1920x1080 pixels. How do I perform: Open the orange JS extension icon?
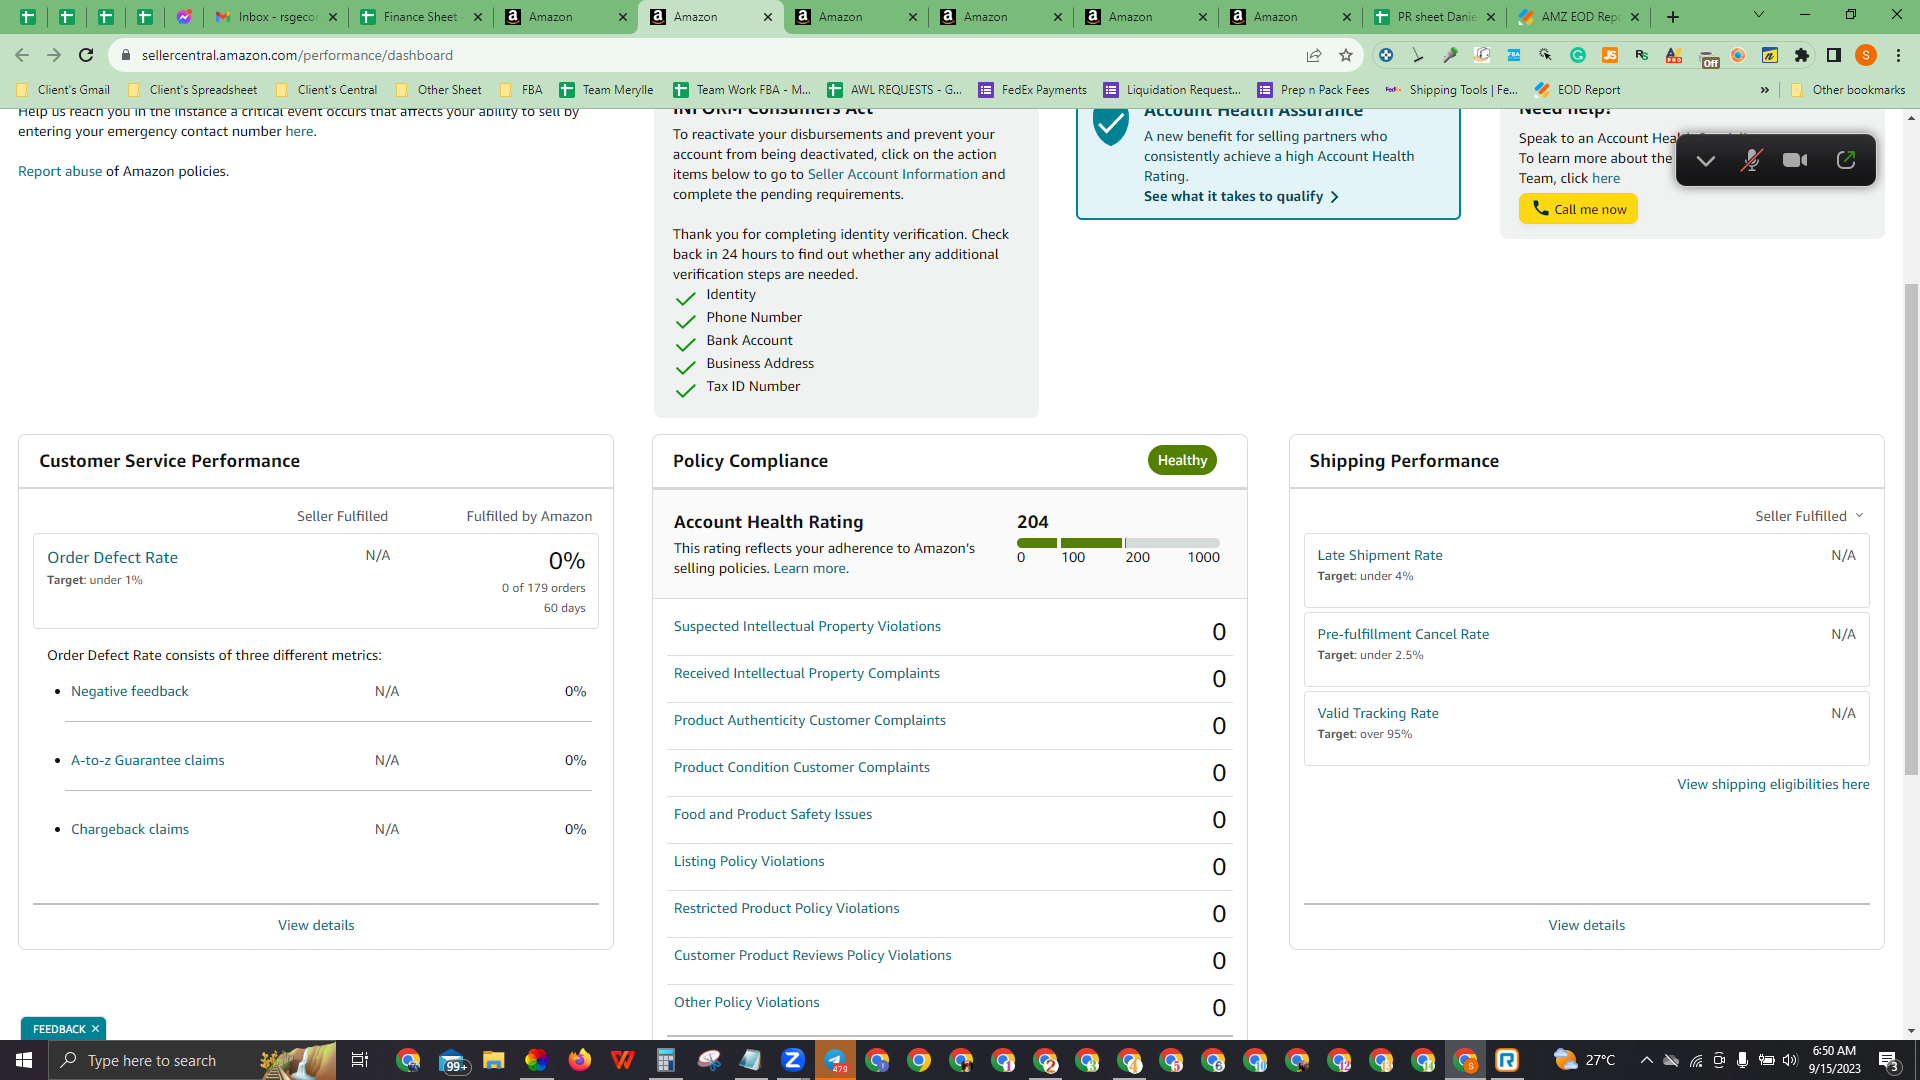coord(1610,55)
